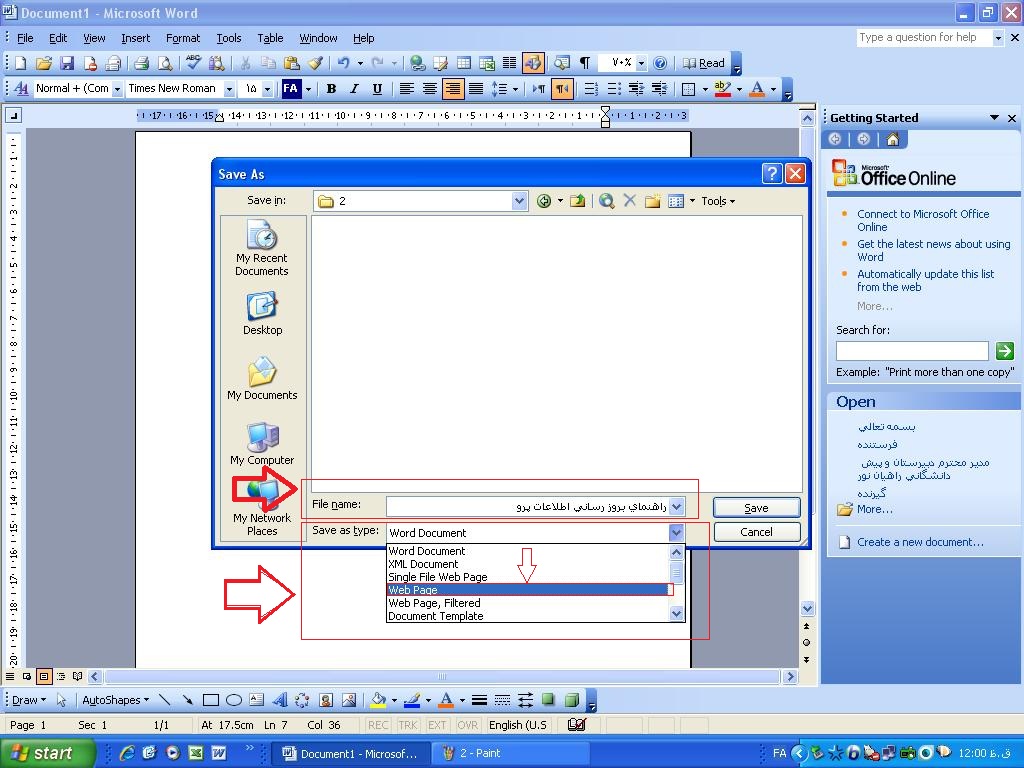Go back using Save As Back icon
The height and width of the screenshot is (768, 1024).
[x=543, y=201]
